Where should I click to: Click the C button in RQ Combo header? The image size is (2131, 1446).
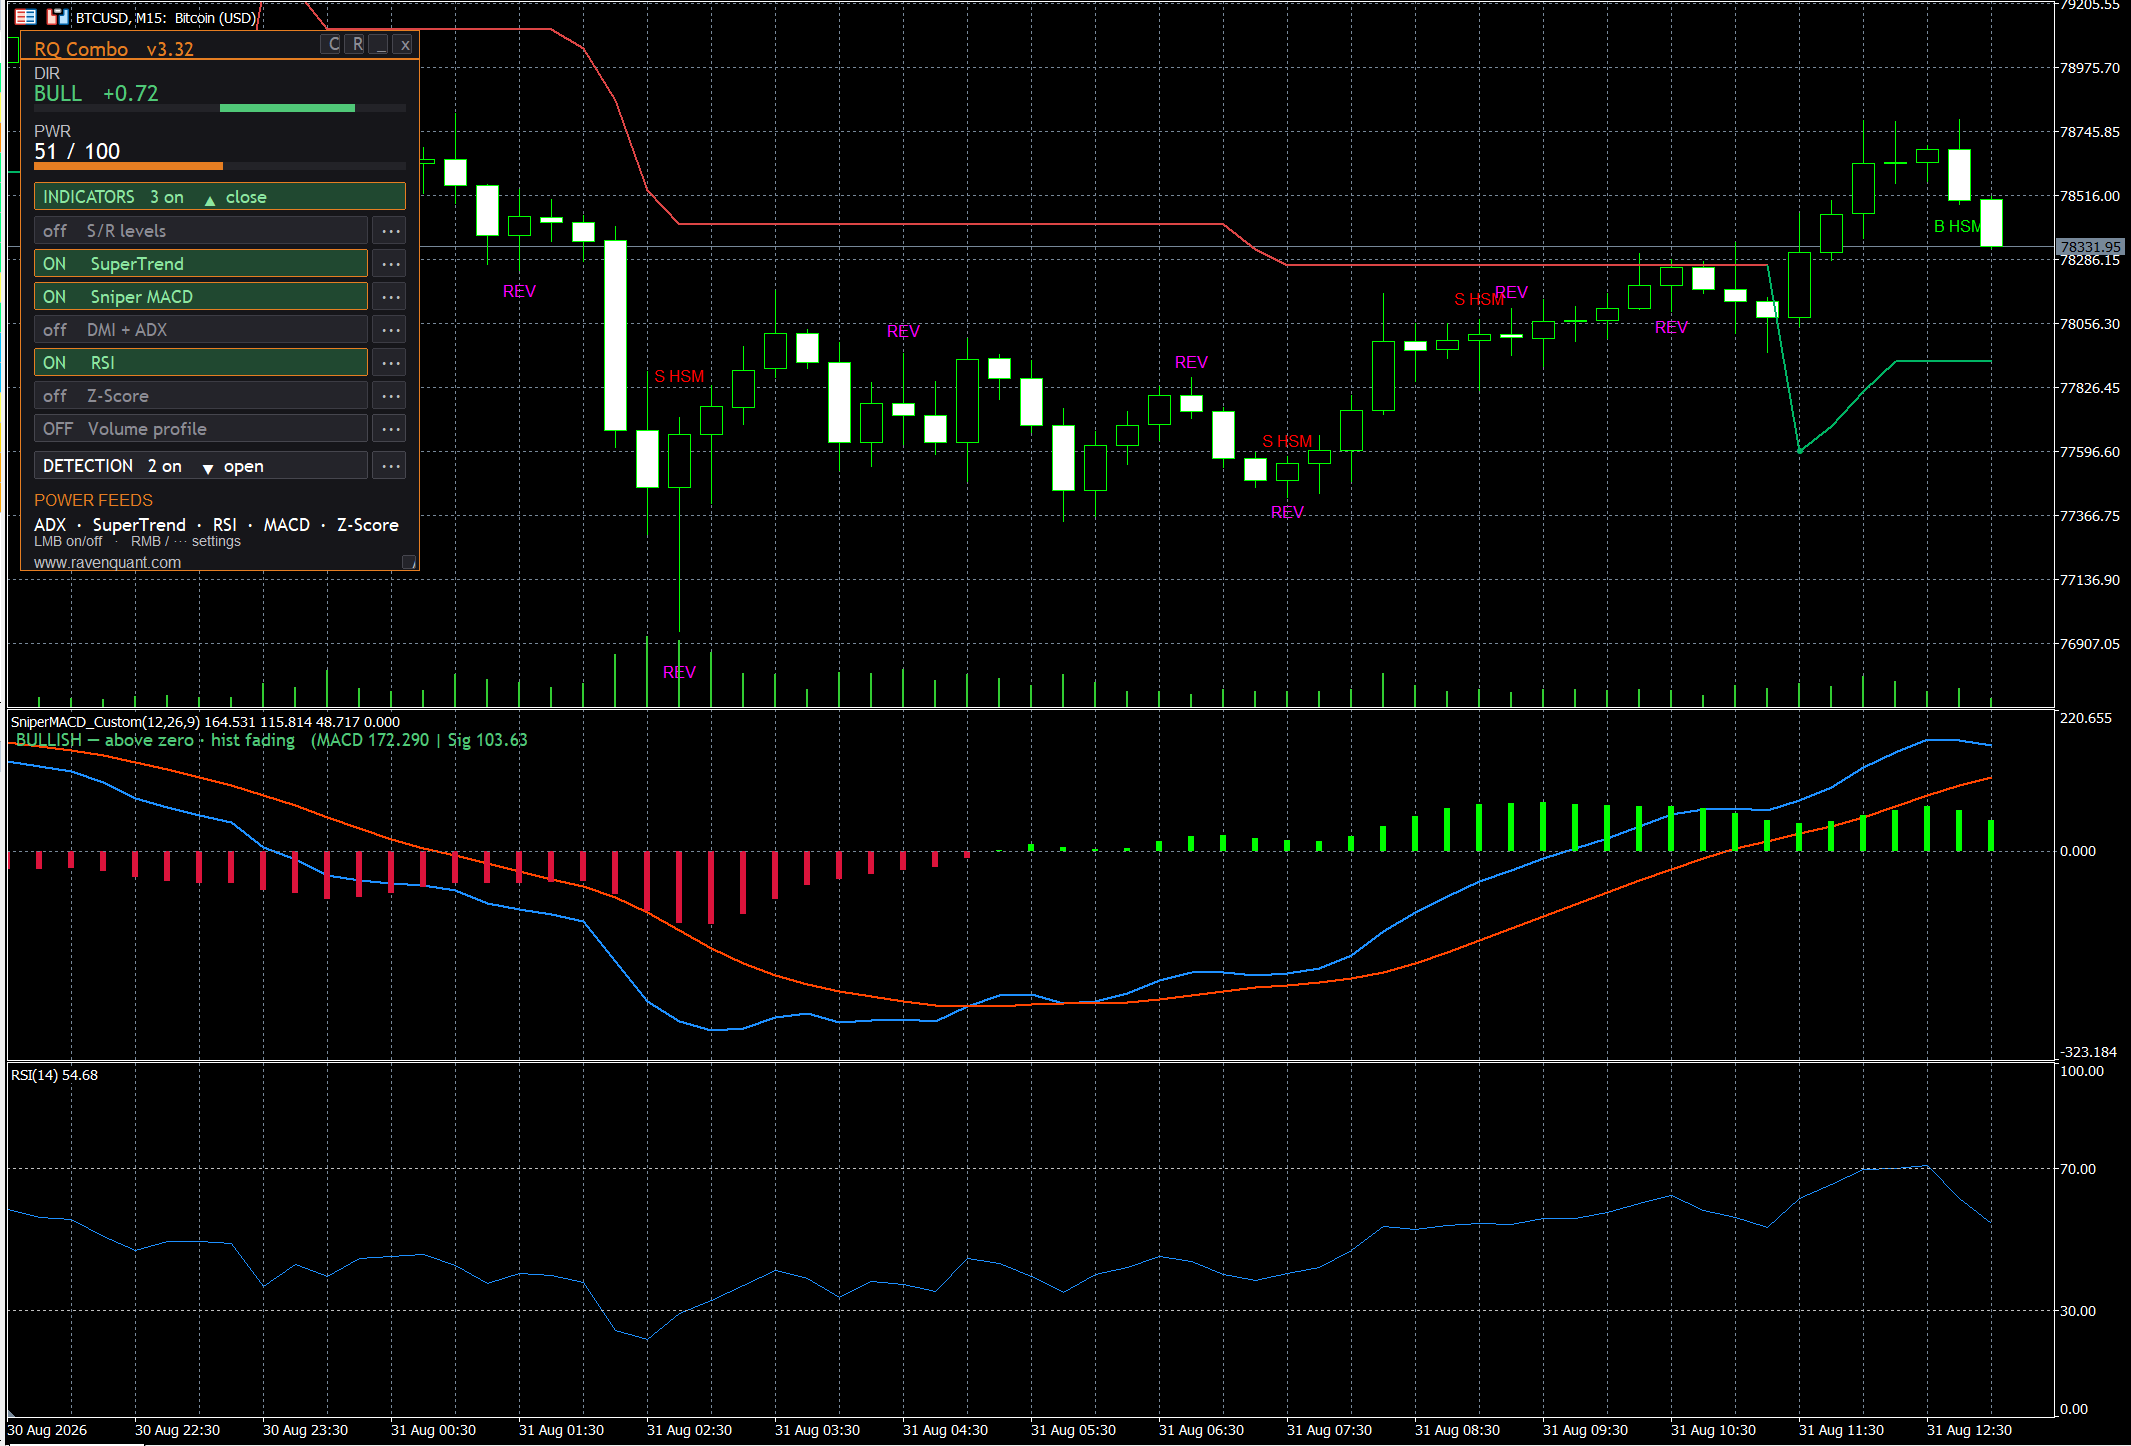[x=333, y=44]
